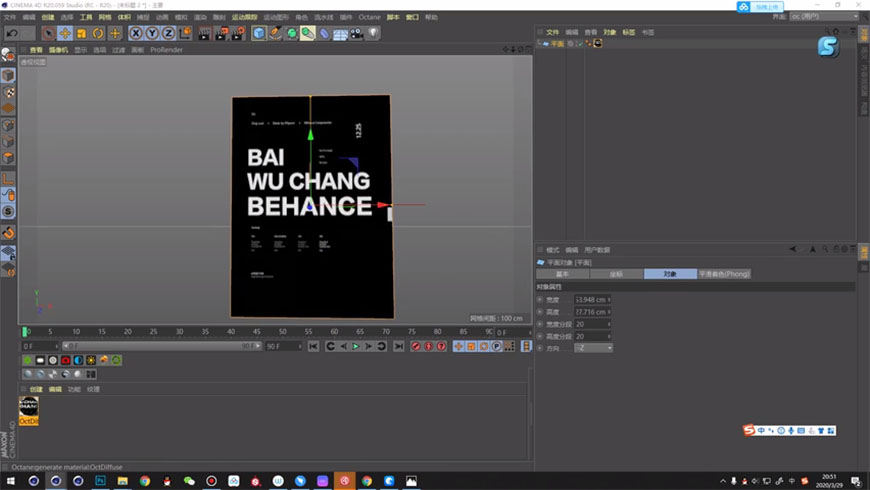Open Edit Render Settings icon
This screenshot has height=490, width=870.
pyautogui.click(x=238, y=33)
